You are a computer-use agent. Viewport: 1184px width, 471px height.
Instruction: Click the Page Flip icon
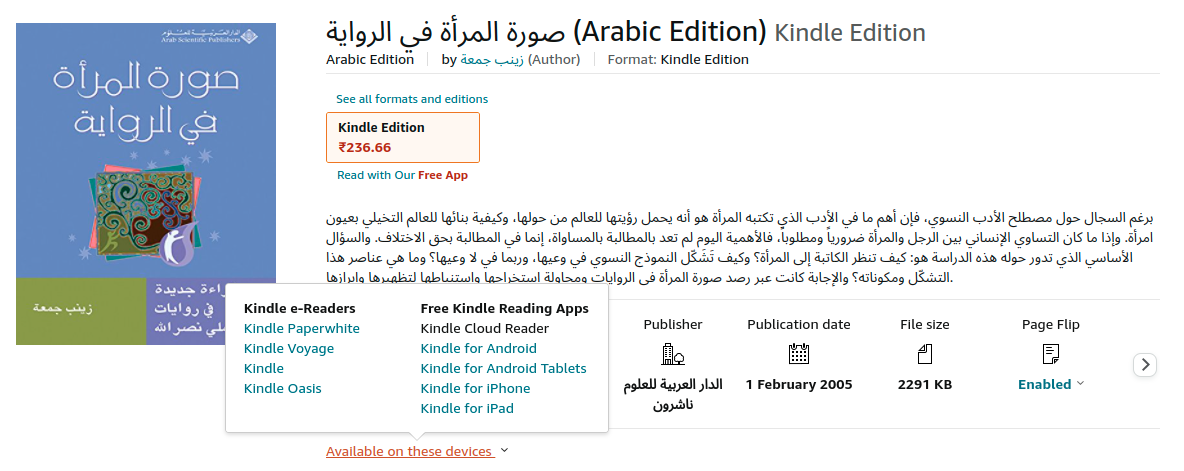[x=1050, y=354]
